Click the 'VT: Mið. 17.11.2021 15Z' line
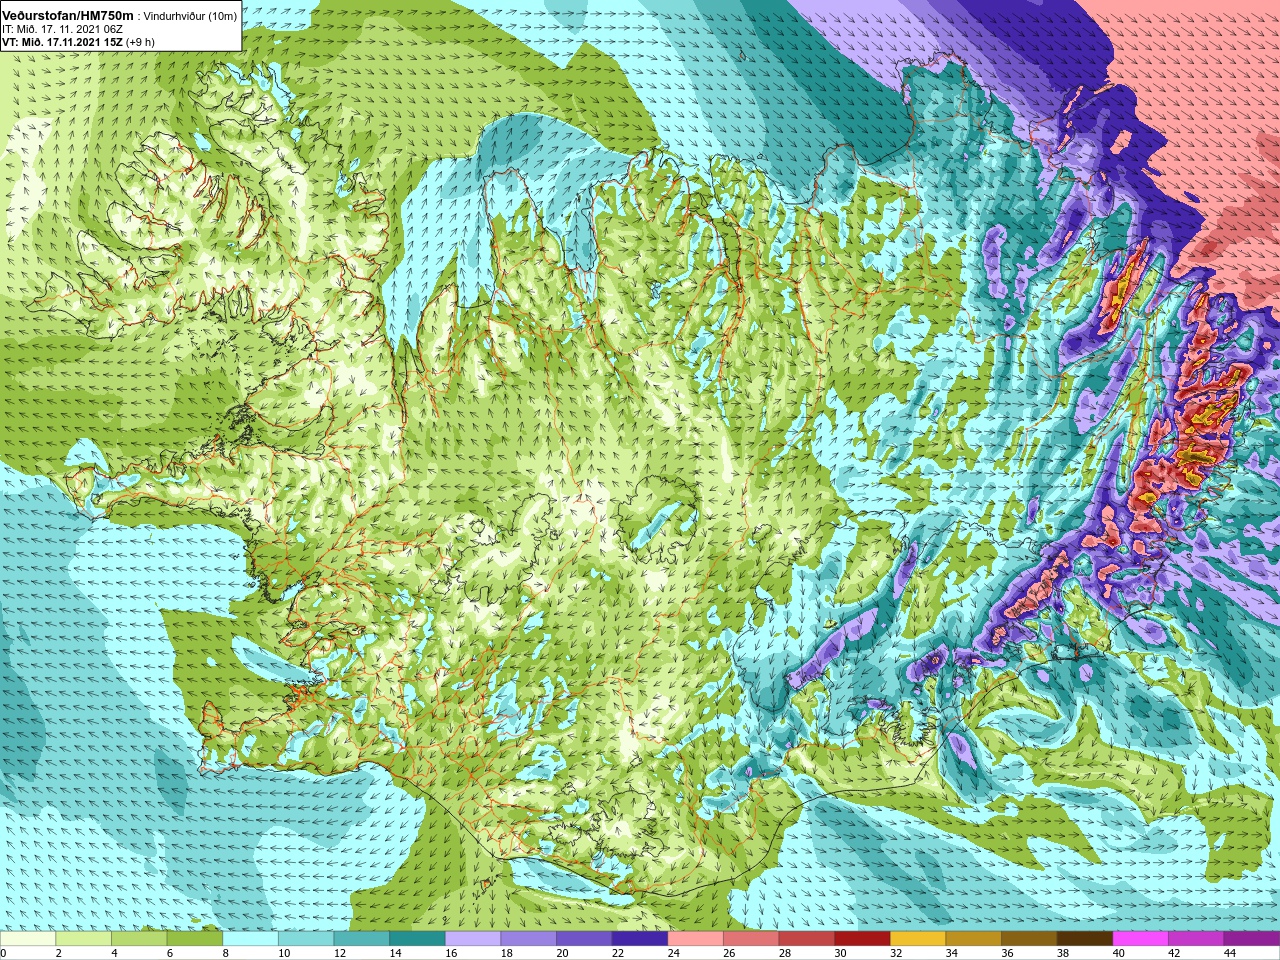The height and width of the screenshot is (960, 1280). point(62,42)
